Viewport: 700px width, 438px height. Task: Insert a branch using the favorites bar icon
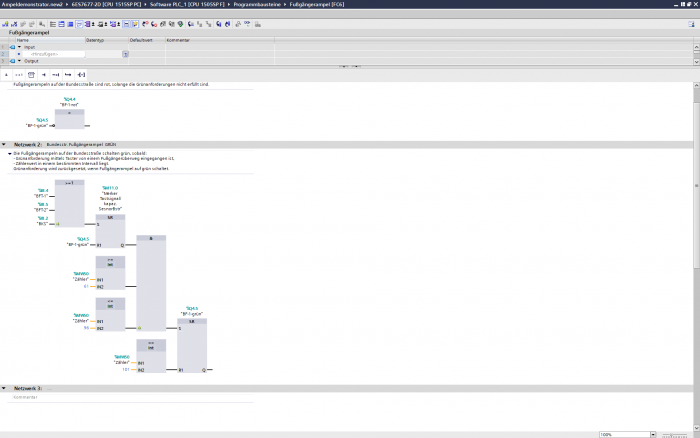[68, 74]
